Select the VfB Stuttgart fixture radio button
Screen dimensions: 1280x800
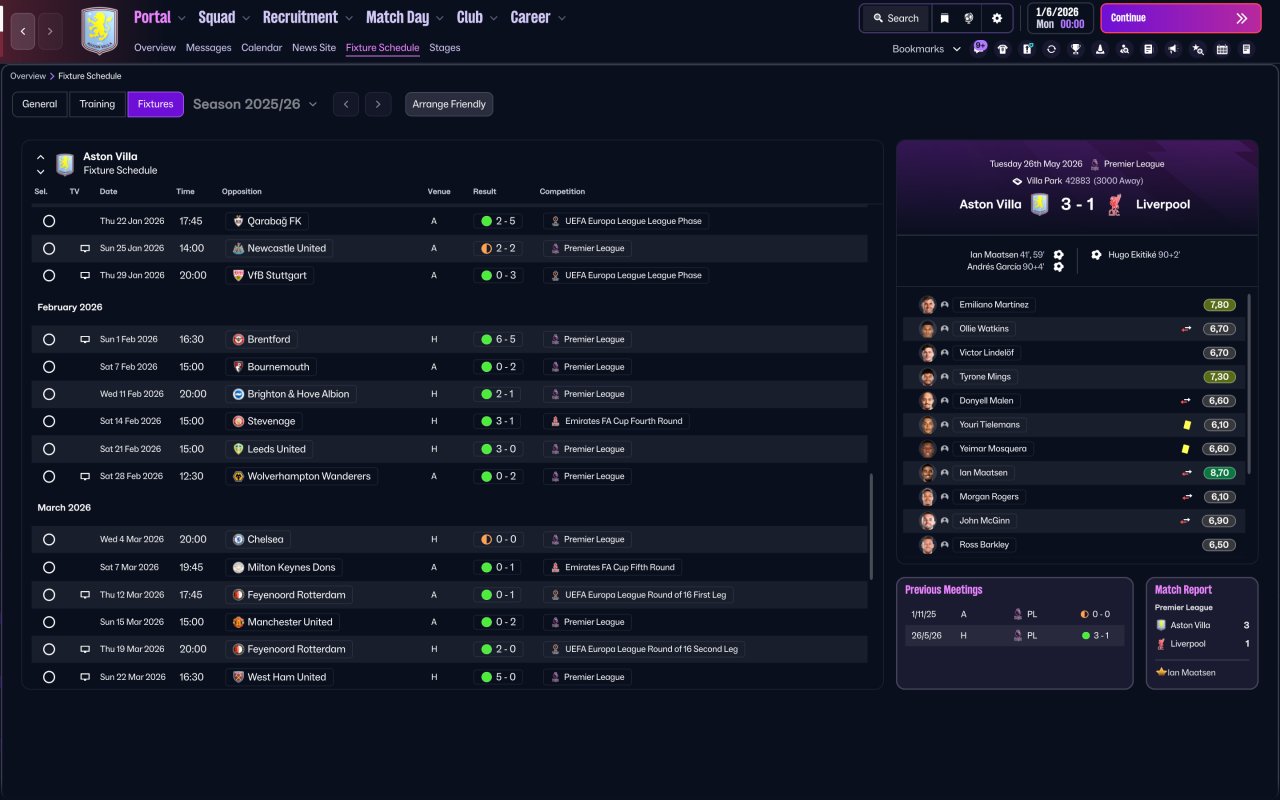(x=49, y=276)
